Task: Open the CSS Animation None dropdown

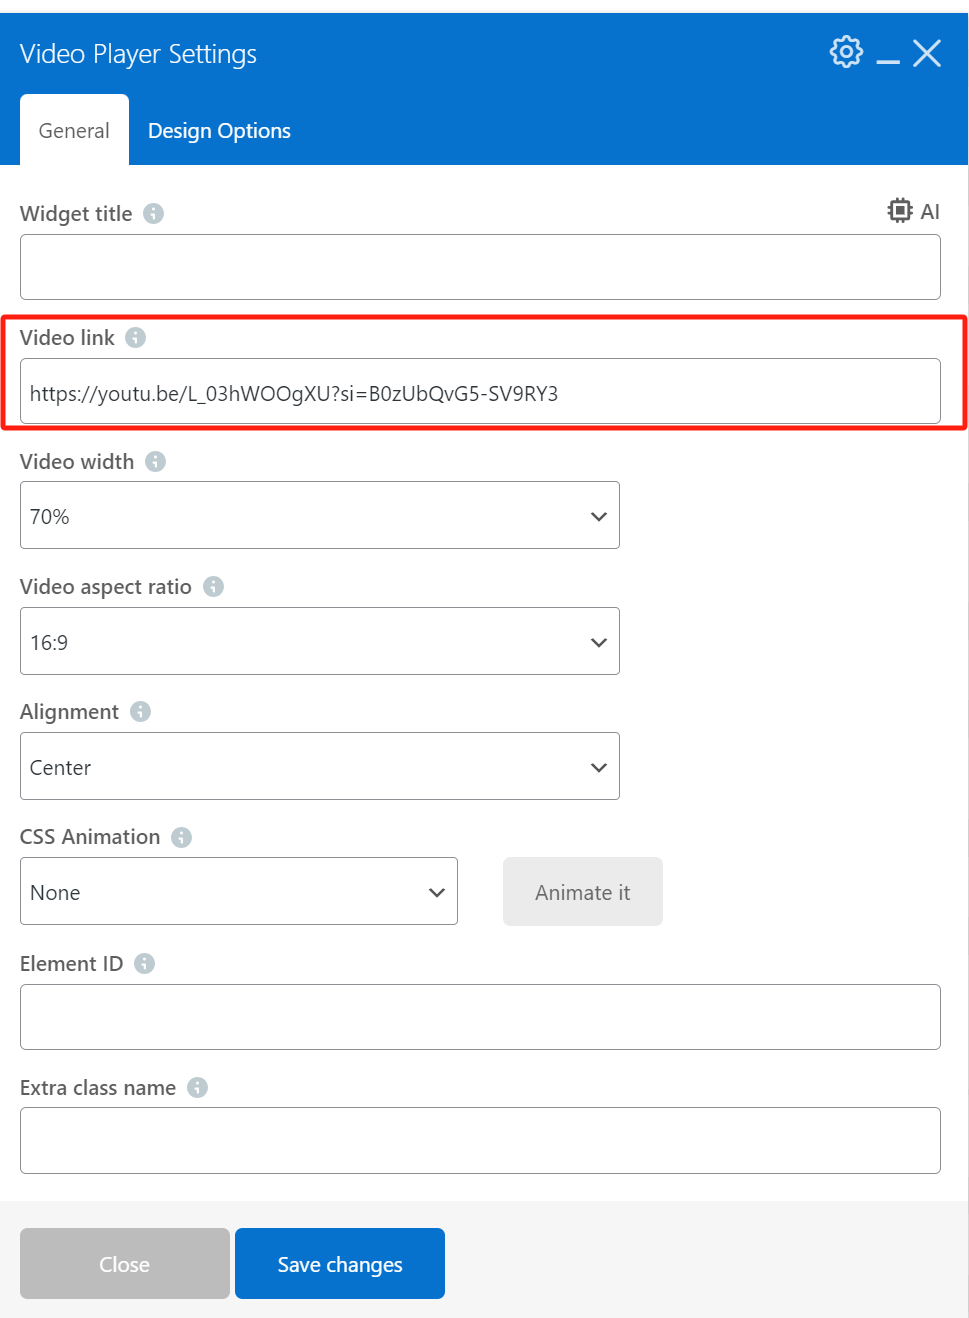Action: tap(239, 892)
